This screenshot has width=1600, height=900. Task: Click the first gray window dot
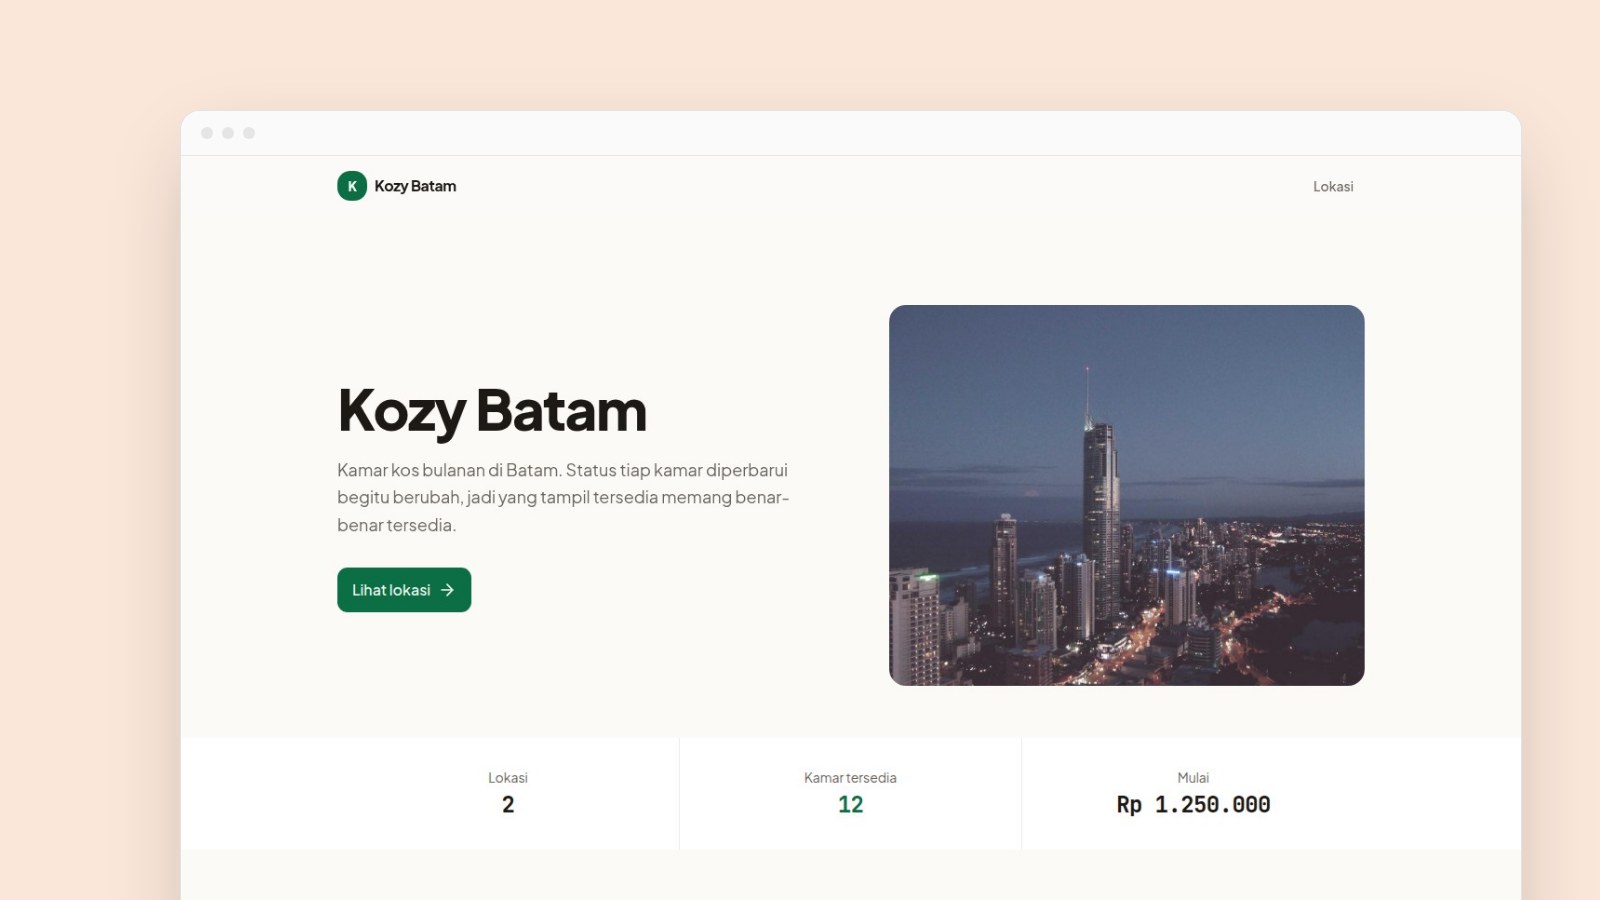click(207, 133)
